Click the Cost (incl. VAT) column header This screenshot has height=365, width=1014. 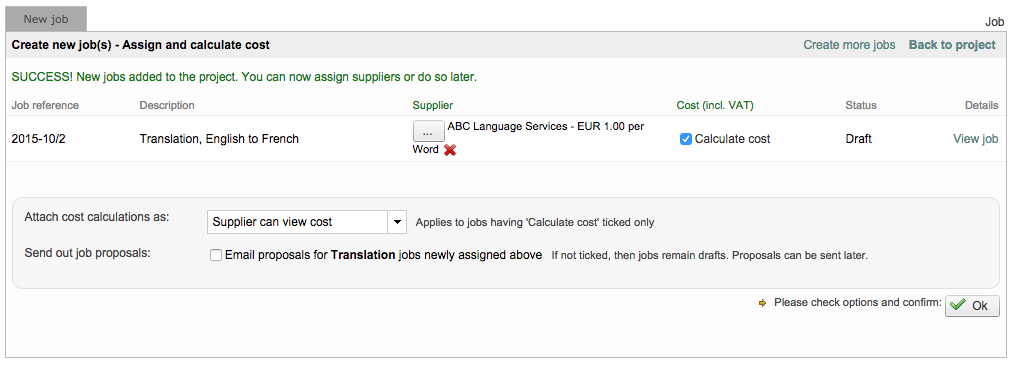point(715,105)
